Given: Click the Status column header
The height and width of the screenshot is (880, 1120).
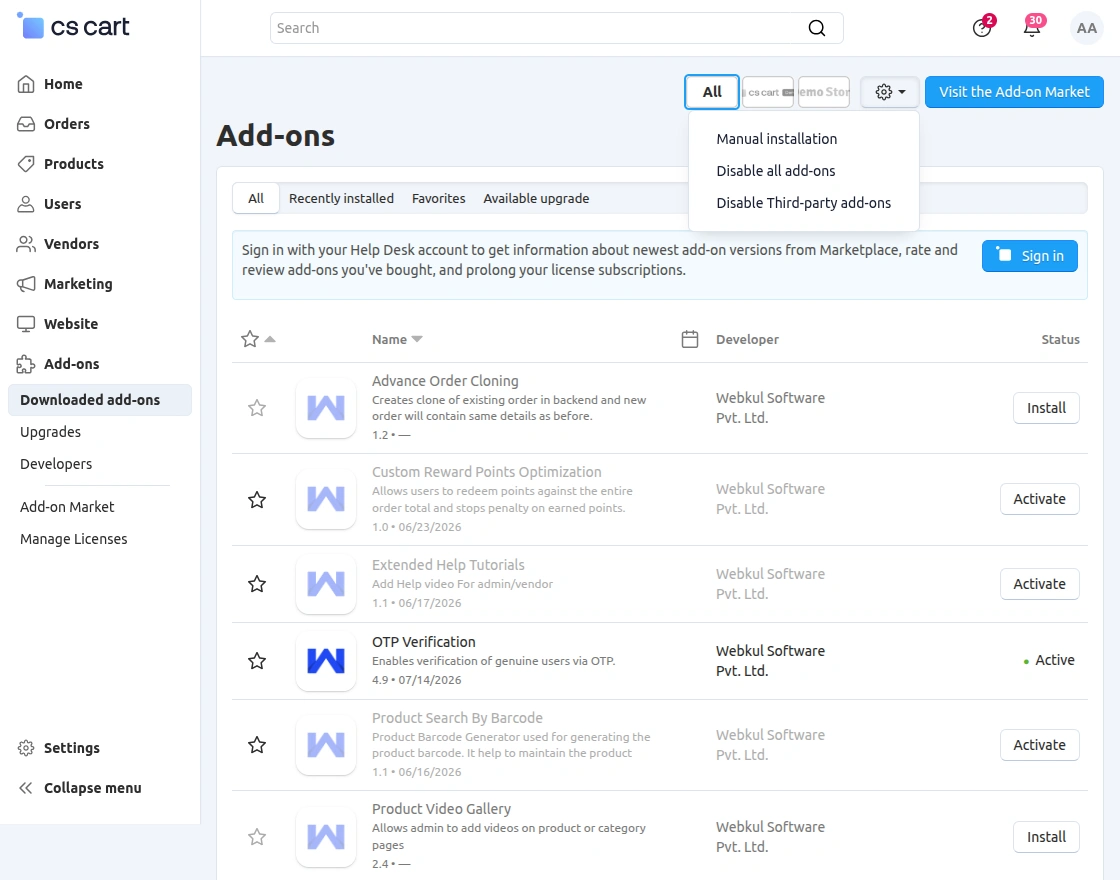Looking at the screenshot, I should tap(1060, 340).
